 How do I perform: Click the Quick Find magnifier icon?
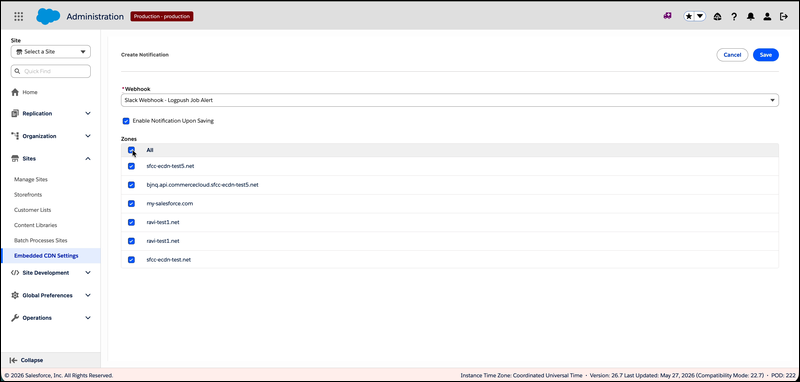coord(18,71)
